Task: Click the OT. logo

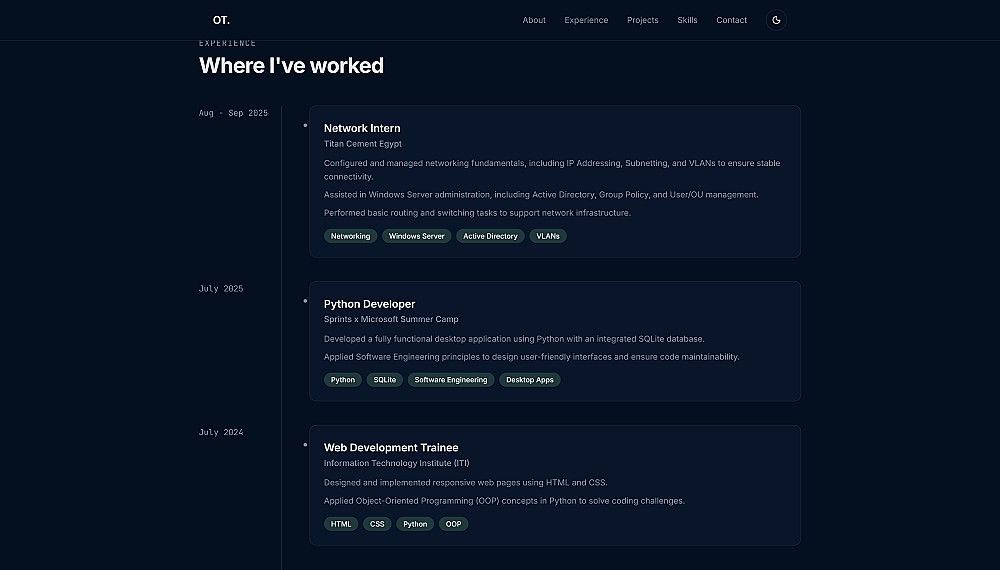Action: coord(221,20)
